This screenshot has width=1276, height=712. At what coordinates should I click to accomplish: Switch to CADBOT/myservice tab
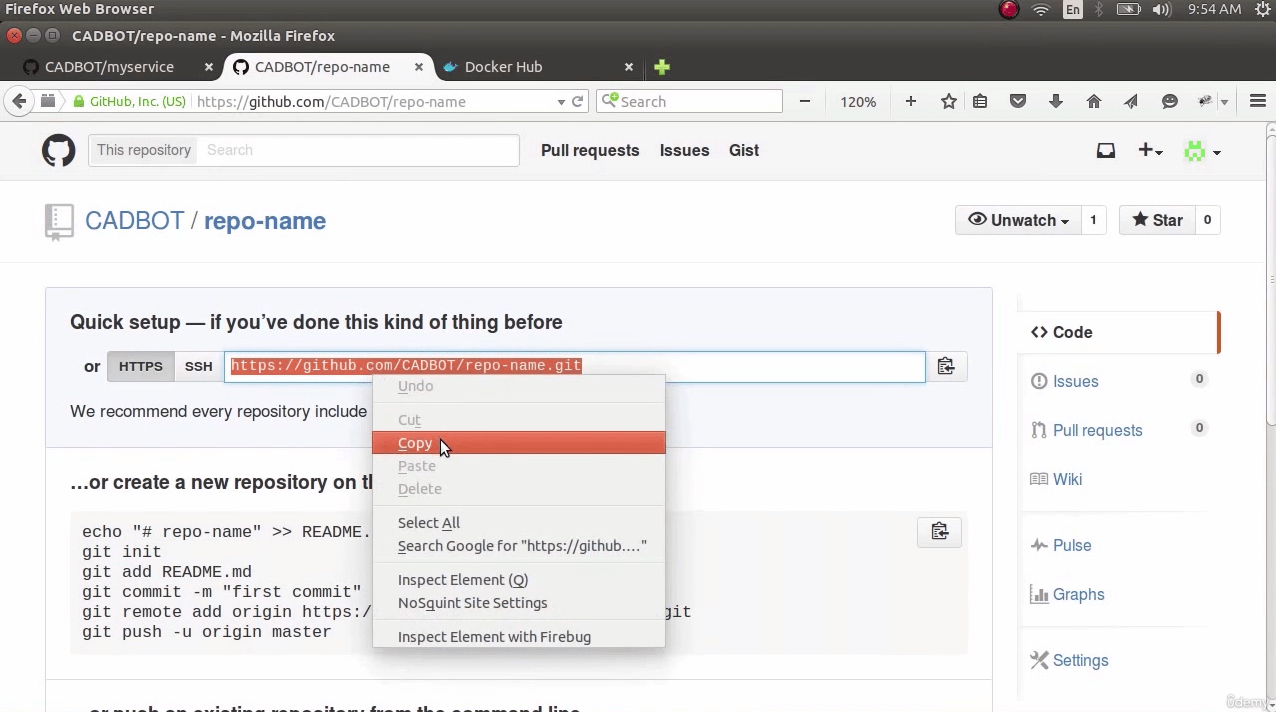110,67
